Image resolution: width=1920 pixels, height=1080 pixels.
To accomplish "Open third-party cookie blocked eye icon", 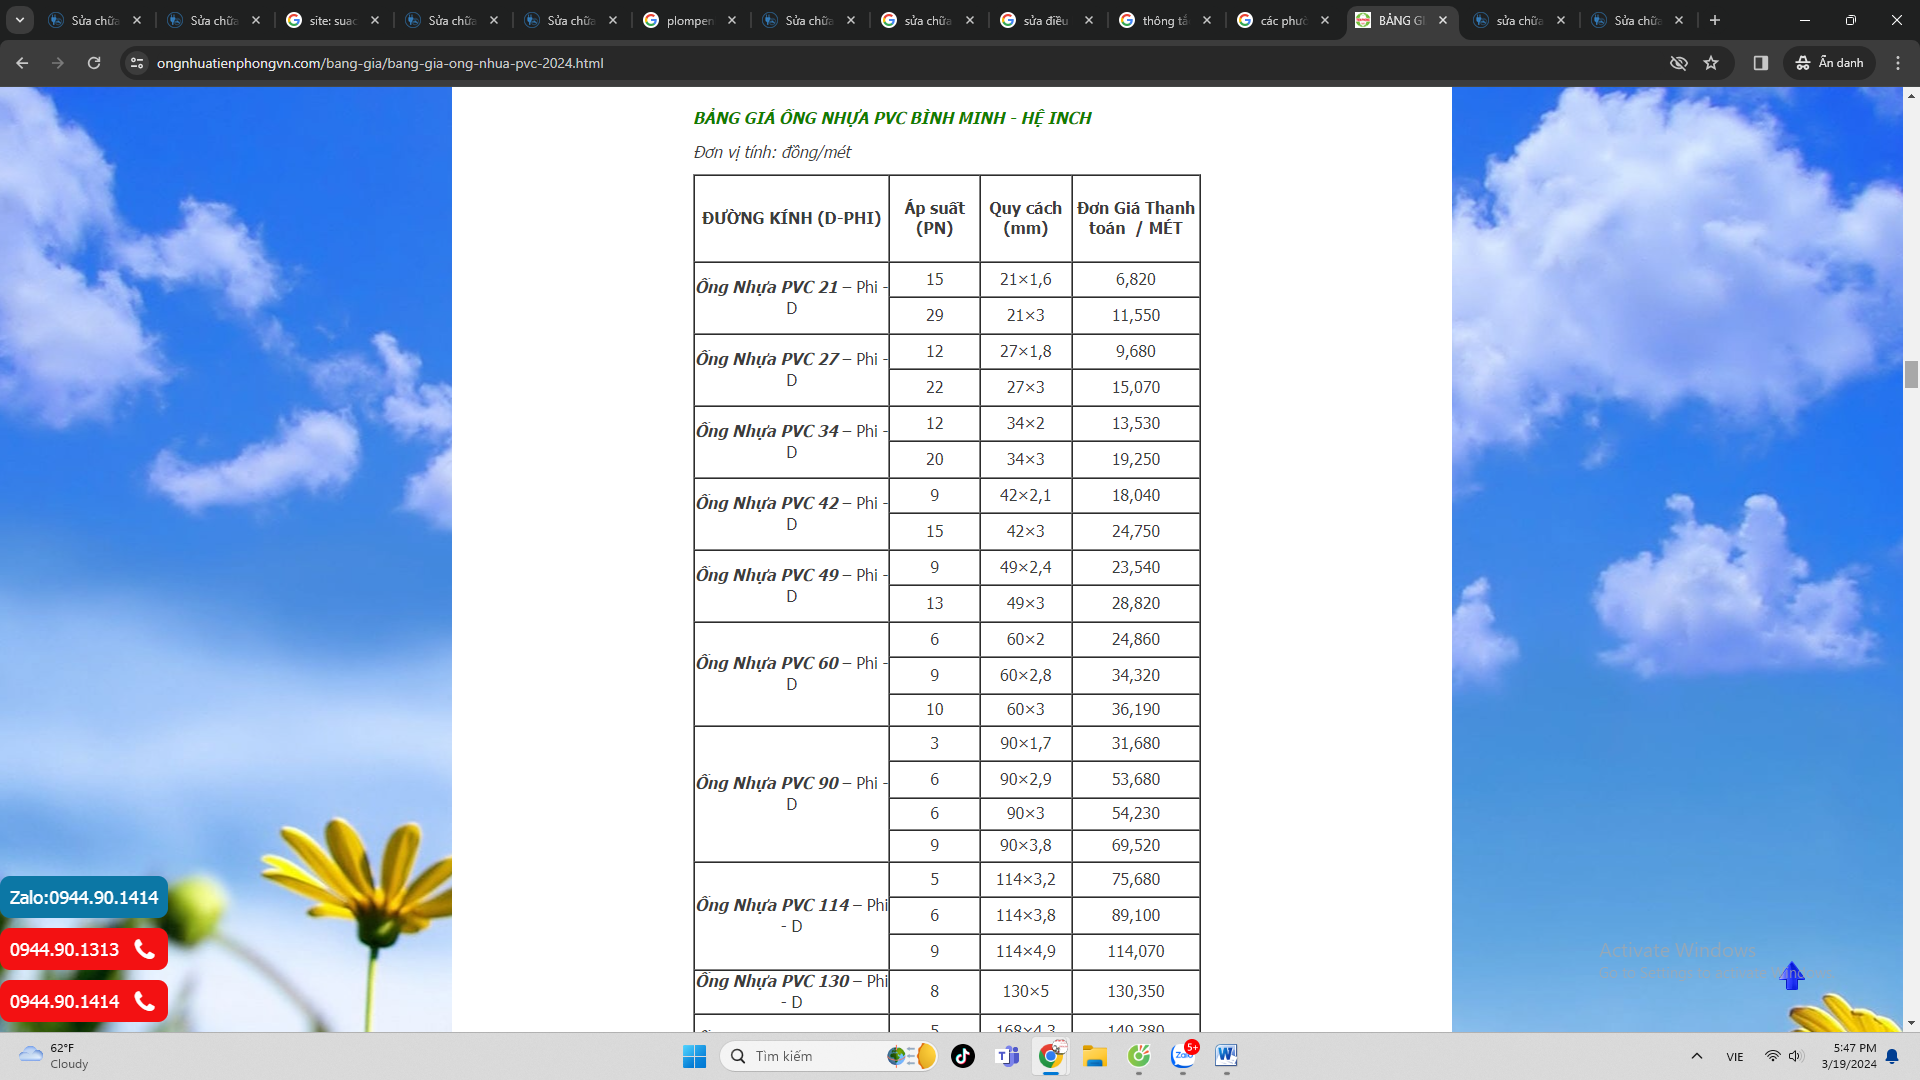I will tap(1679, 63).
